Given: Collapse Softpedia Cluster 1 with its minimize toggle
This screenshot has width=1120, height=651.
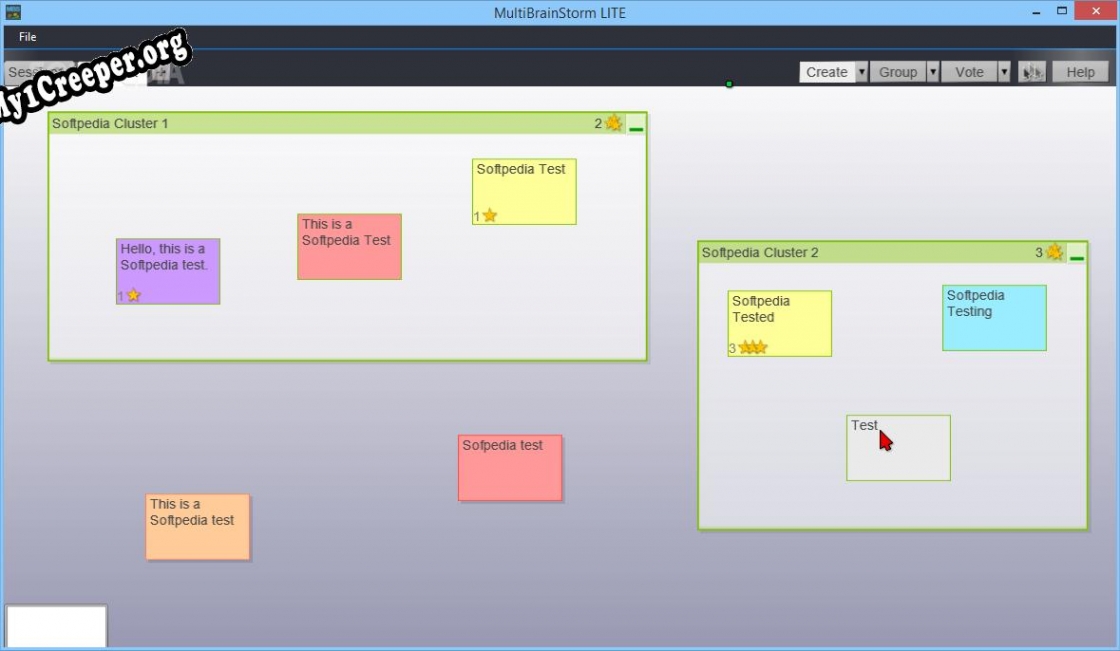Looking at the screenshot, I should (636, 125).
